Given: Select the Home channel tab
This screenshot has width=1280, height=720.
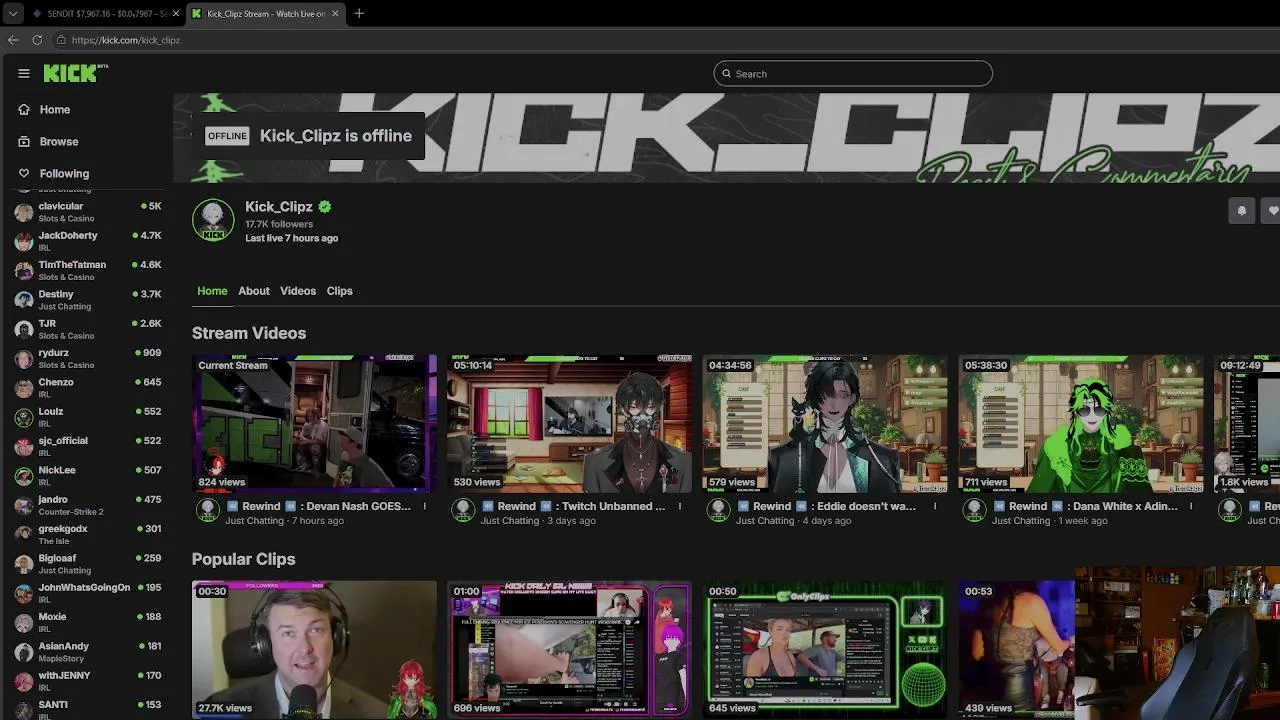Looking at the screenshot, I should [x=212, y=291].
